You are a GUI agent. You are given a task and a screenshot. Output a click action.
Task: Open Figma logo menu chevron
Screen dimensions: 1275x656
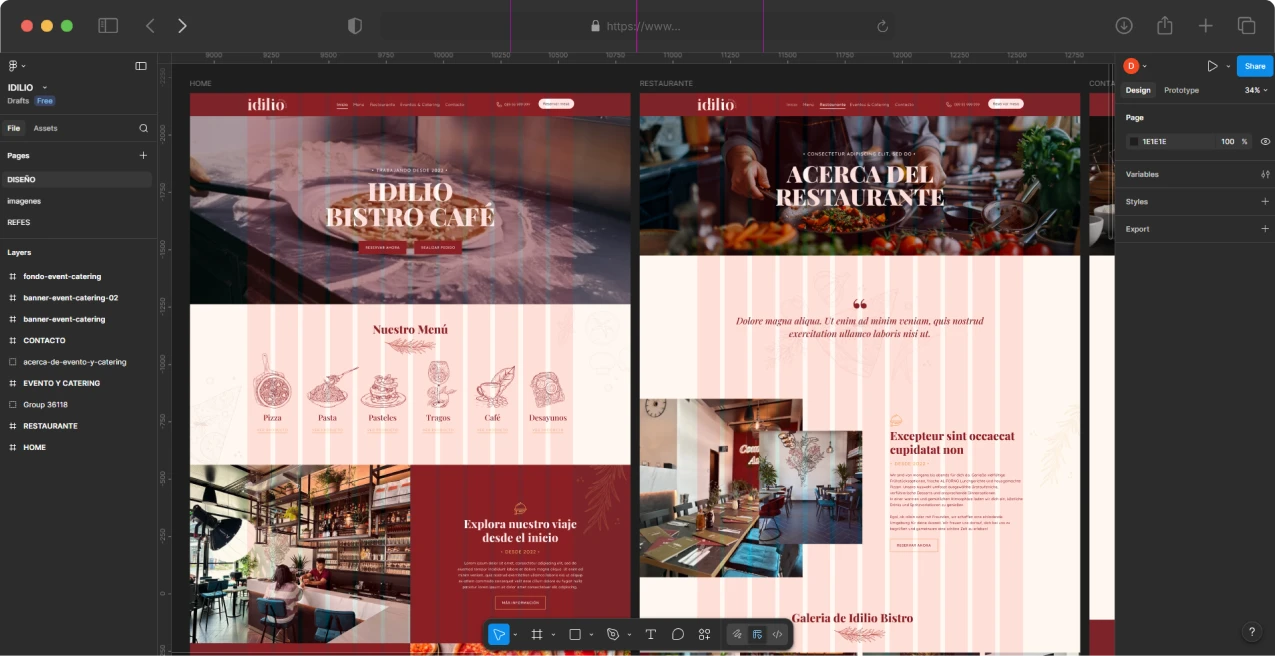click(23, 66)
